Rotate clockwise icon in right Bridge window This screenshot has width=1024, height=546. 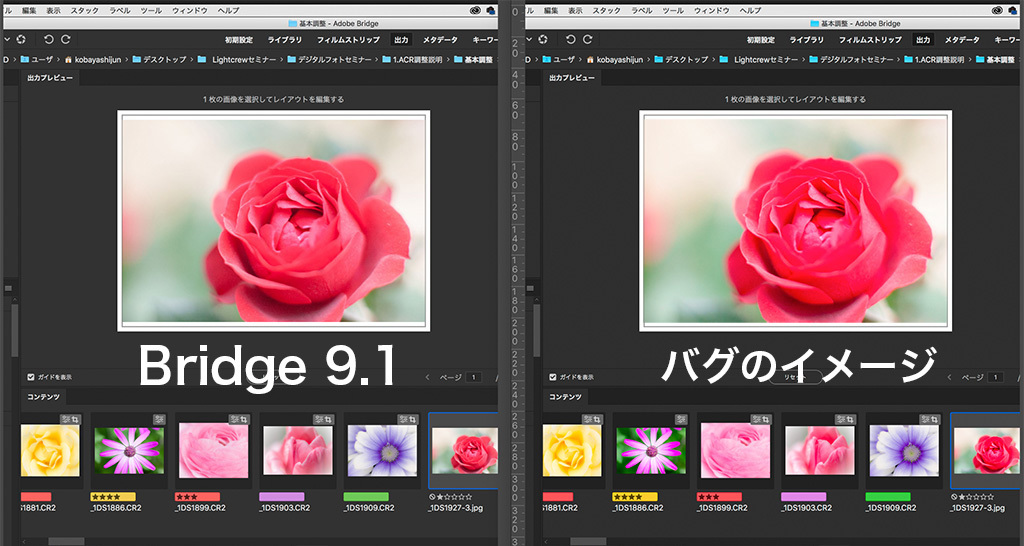[588, 40]
